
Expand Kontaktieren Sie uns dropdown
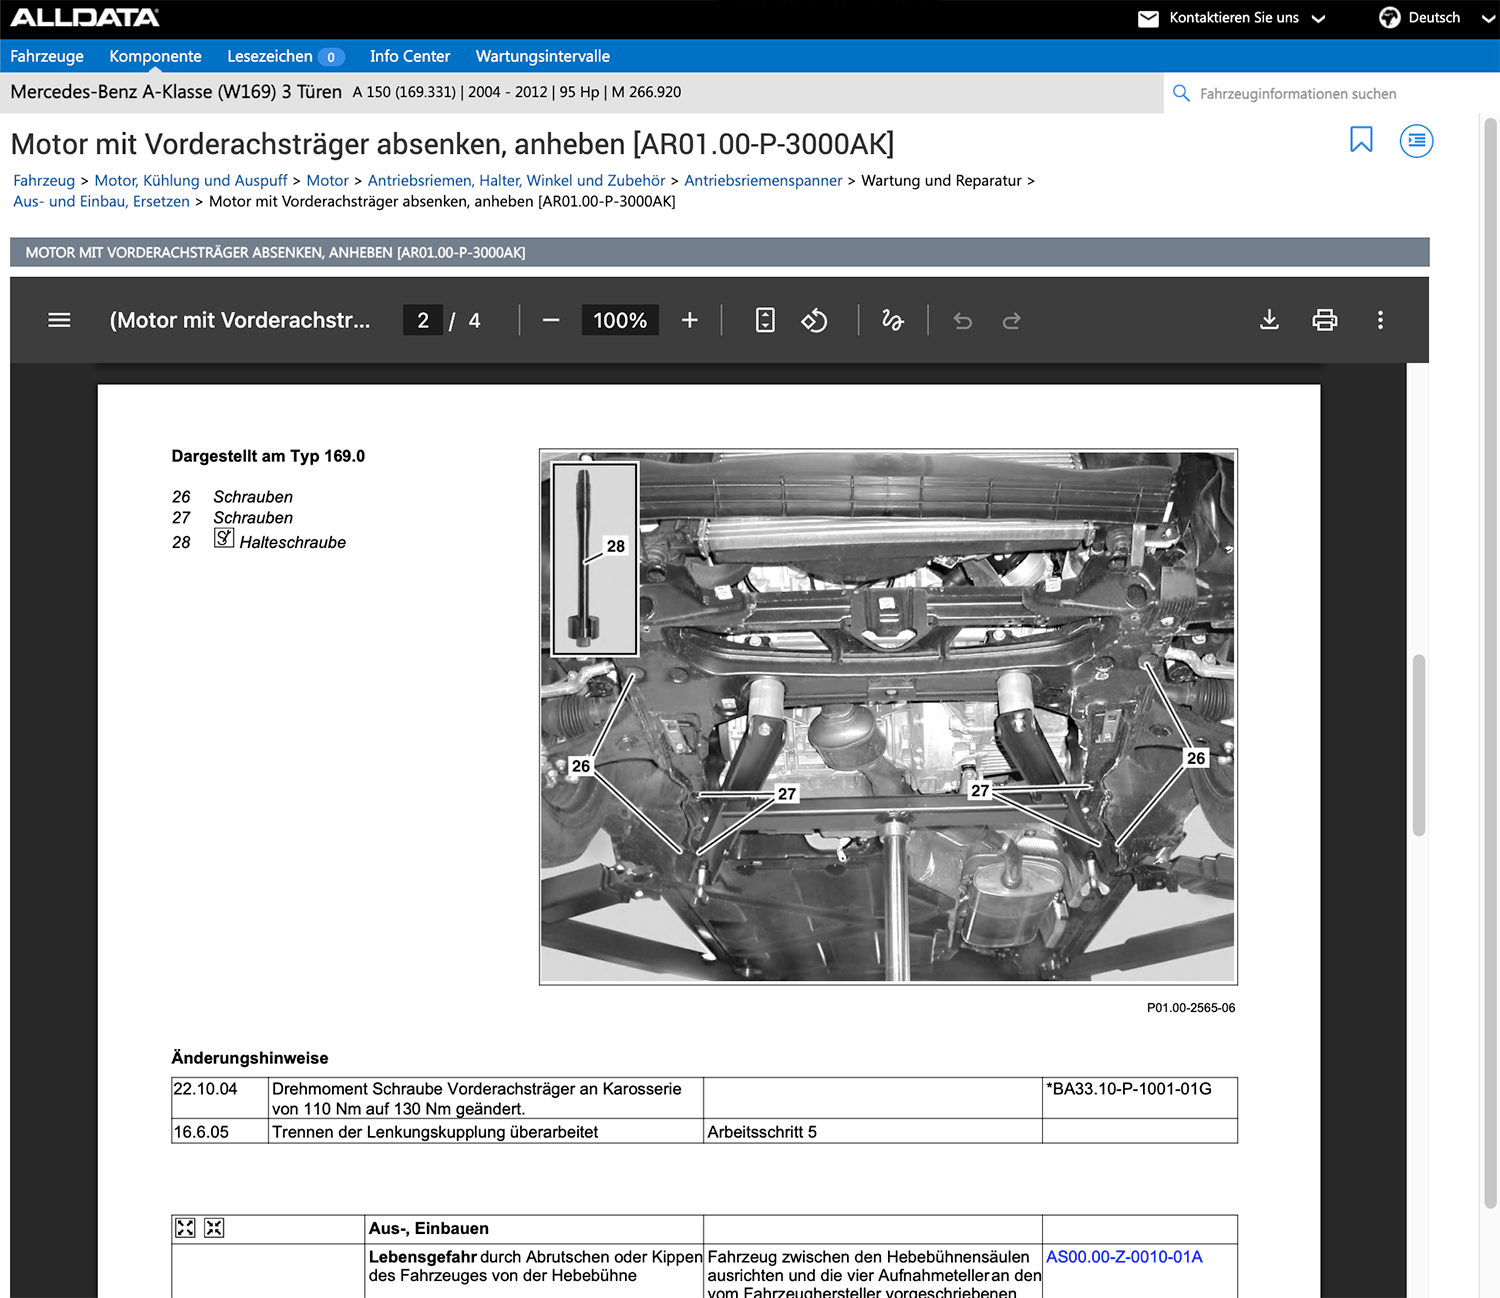pos(1247,18)
